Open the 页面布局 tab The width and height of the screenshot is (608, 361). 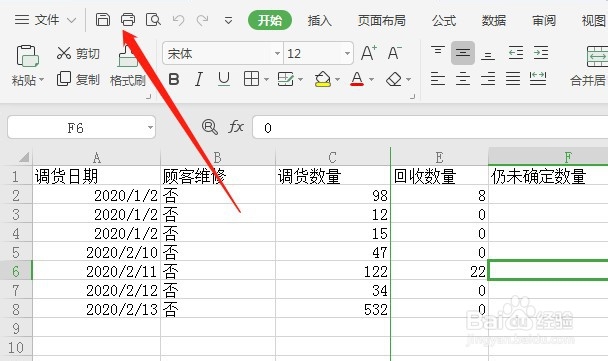tap(382, 20)
